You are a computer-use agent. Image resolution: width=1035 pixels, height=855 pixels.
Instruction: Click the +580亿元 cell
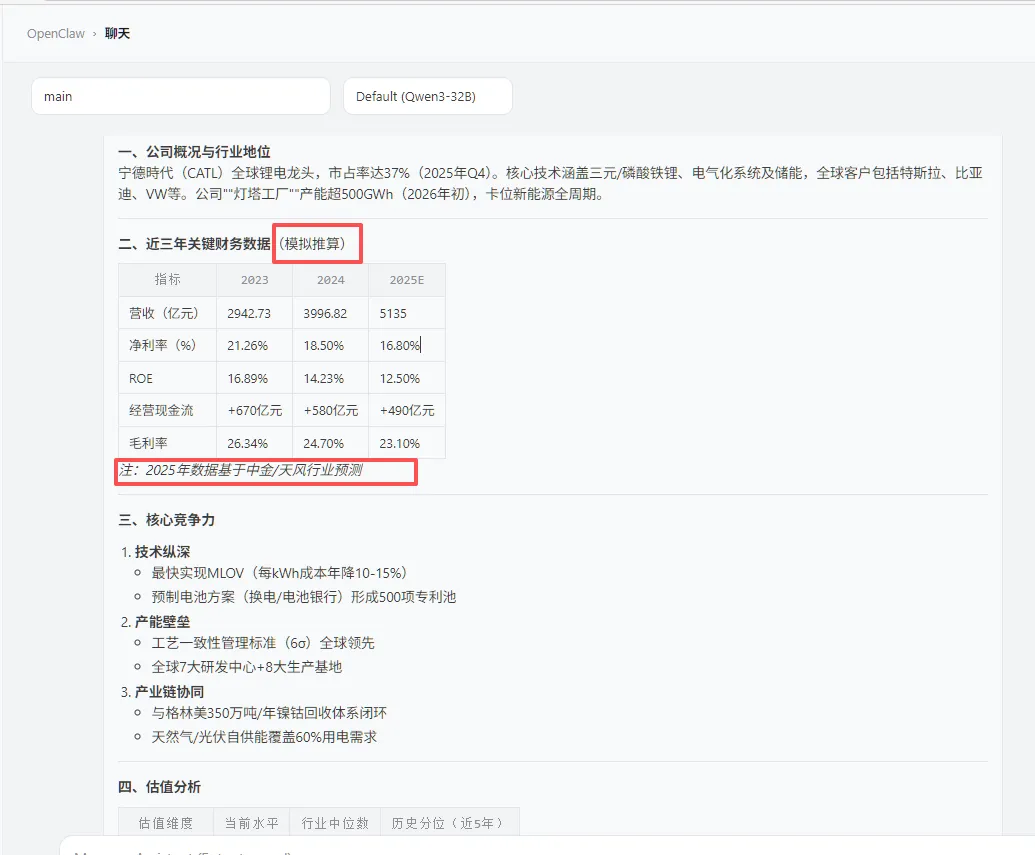[330, 411]
